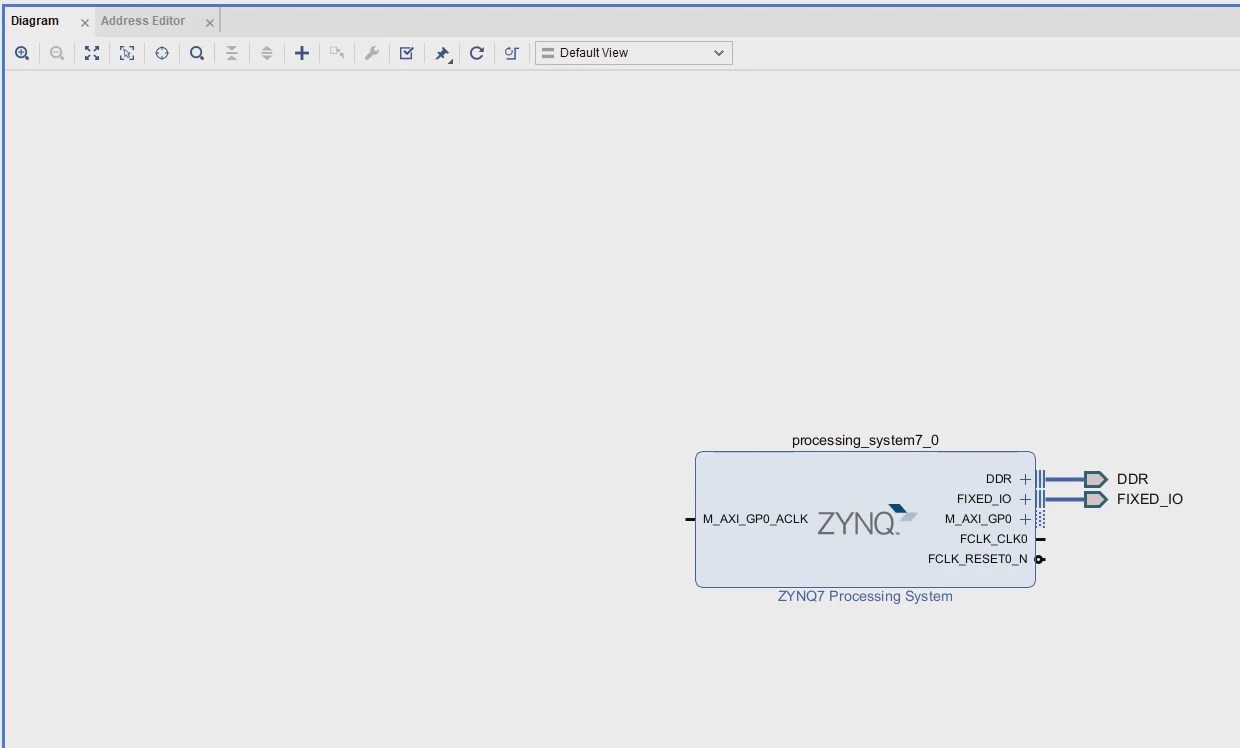Click the ZYNQ logo on the block
Viewport: 1240px width, 748px height.
click(x=867, y=520)
